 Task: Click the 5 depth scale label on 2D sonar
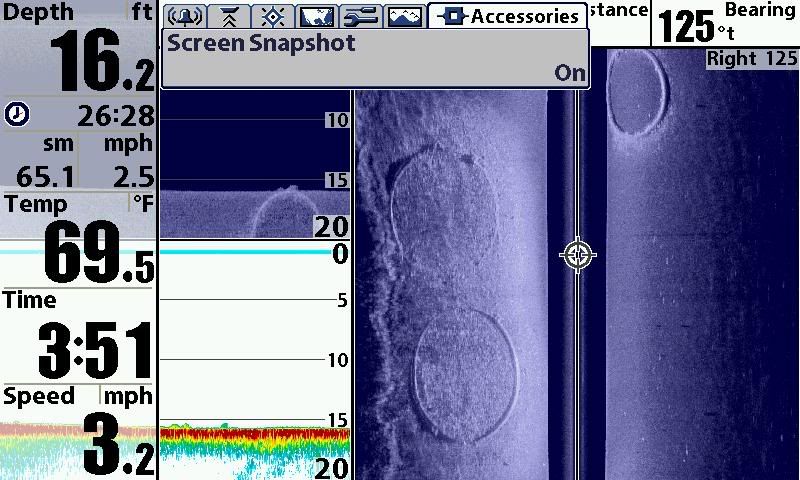tap(343, 300)
